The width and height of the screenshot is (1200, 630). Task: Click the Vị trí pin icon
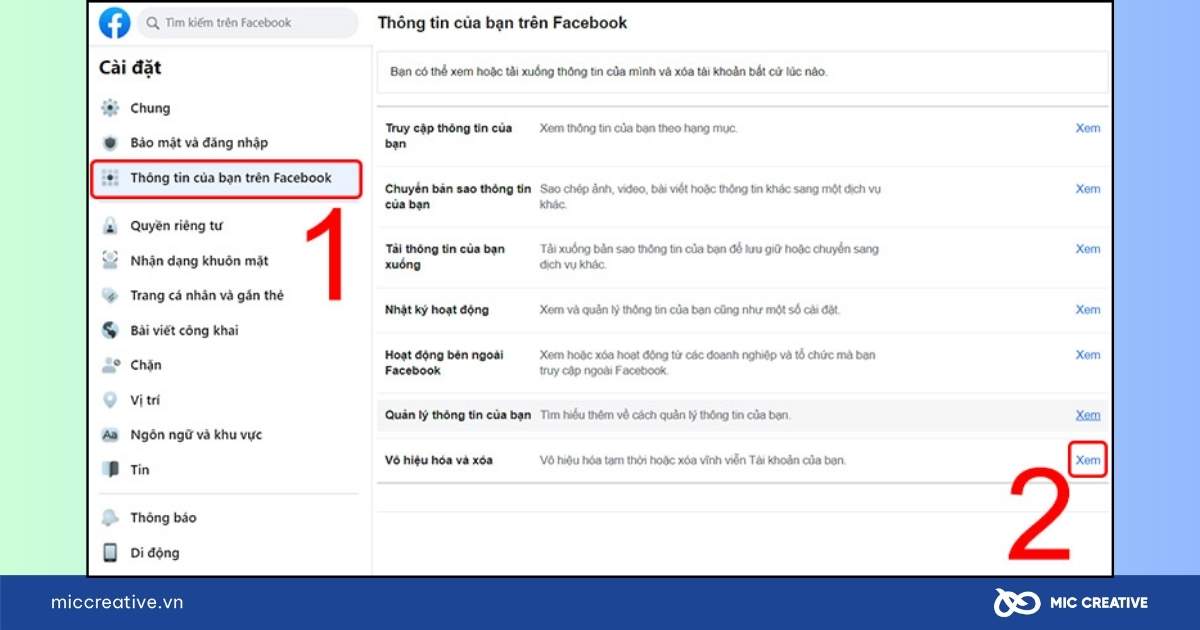point(110,400)
